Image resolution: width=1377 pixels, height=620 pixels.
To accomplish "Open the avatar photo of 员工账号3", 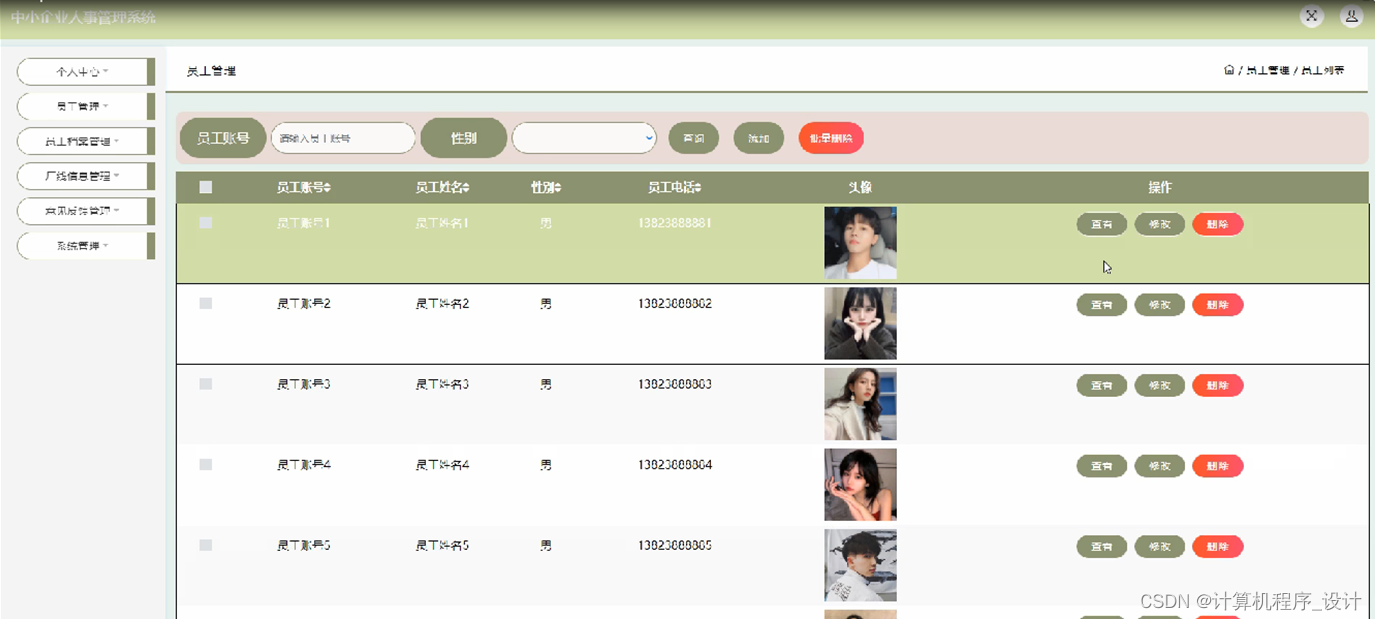I will [860, 404].
